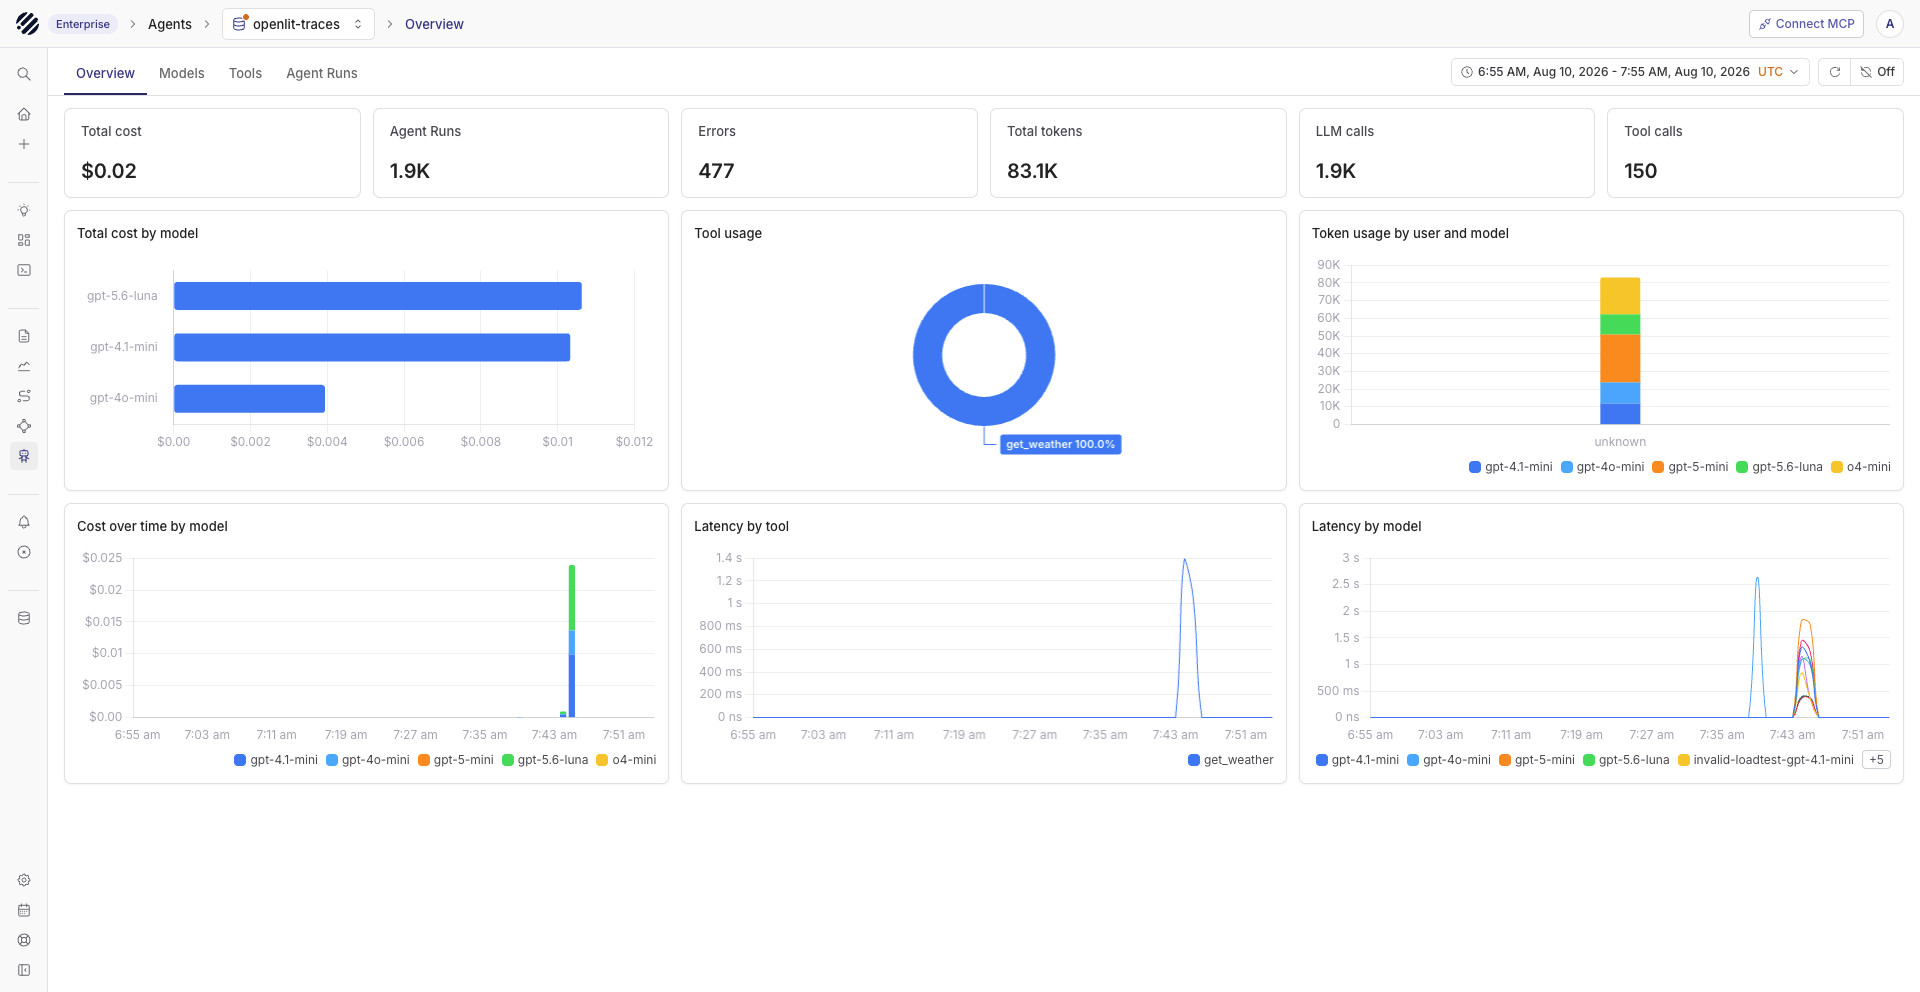The height and width of the screenshot is (992, 1920).
Task: Open the calendar icon in the sidebar
Action: [24, 910]
